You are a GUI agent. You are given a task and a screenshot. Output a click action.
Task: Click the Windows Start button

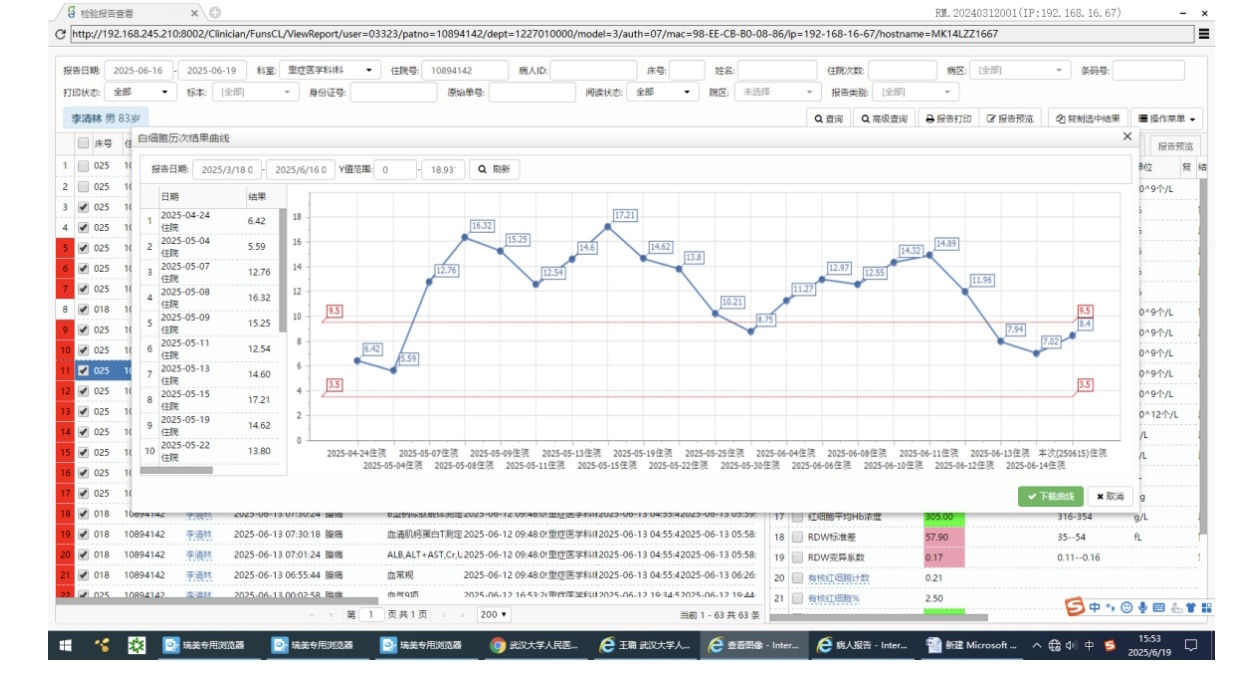pyautogui.click(x=66, y=646)
